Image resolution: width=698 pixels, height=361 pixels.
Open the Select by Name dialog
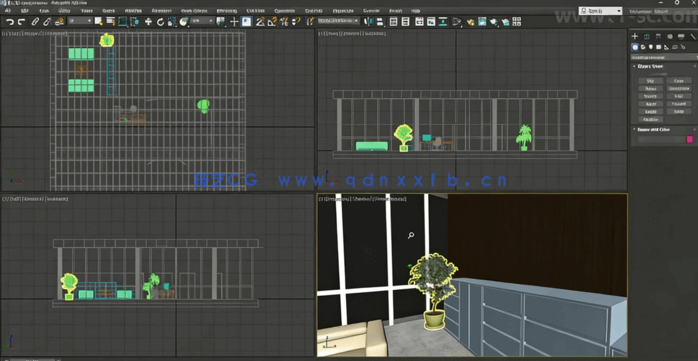coord(110,21)
